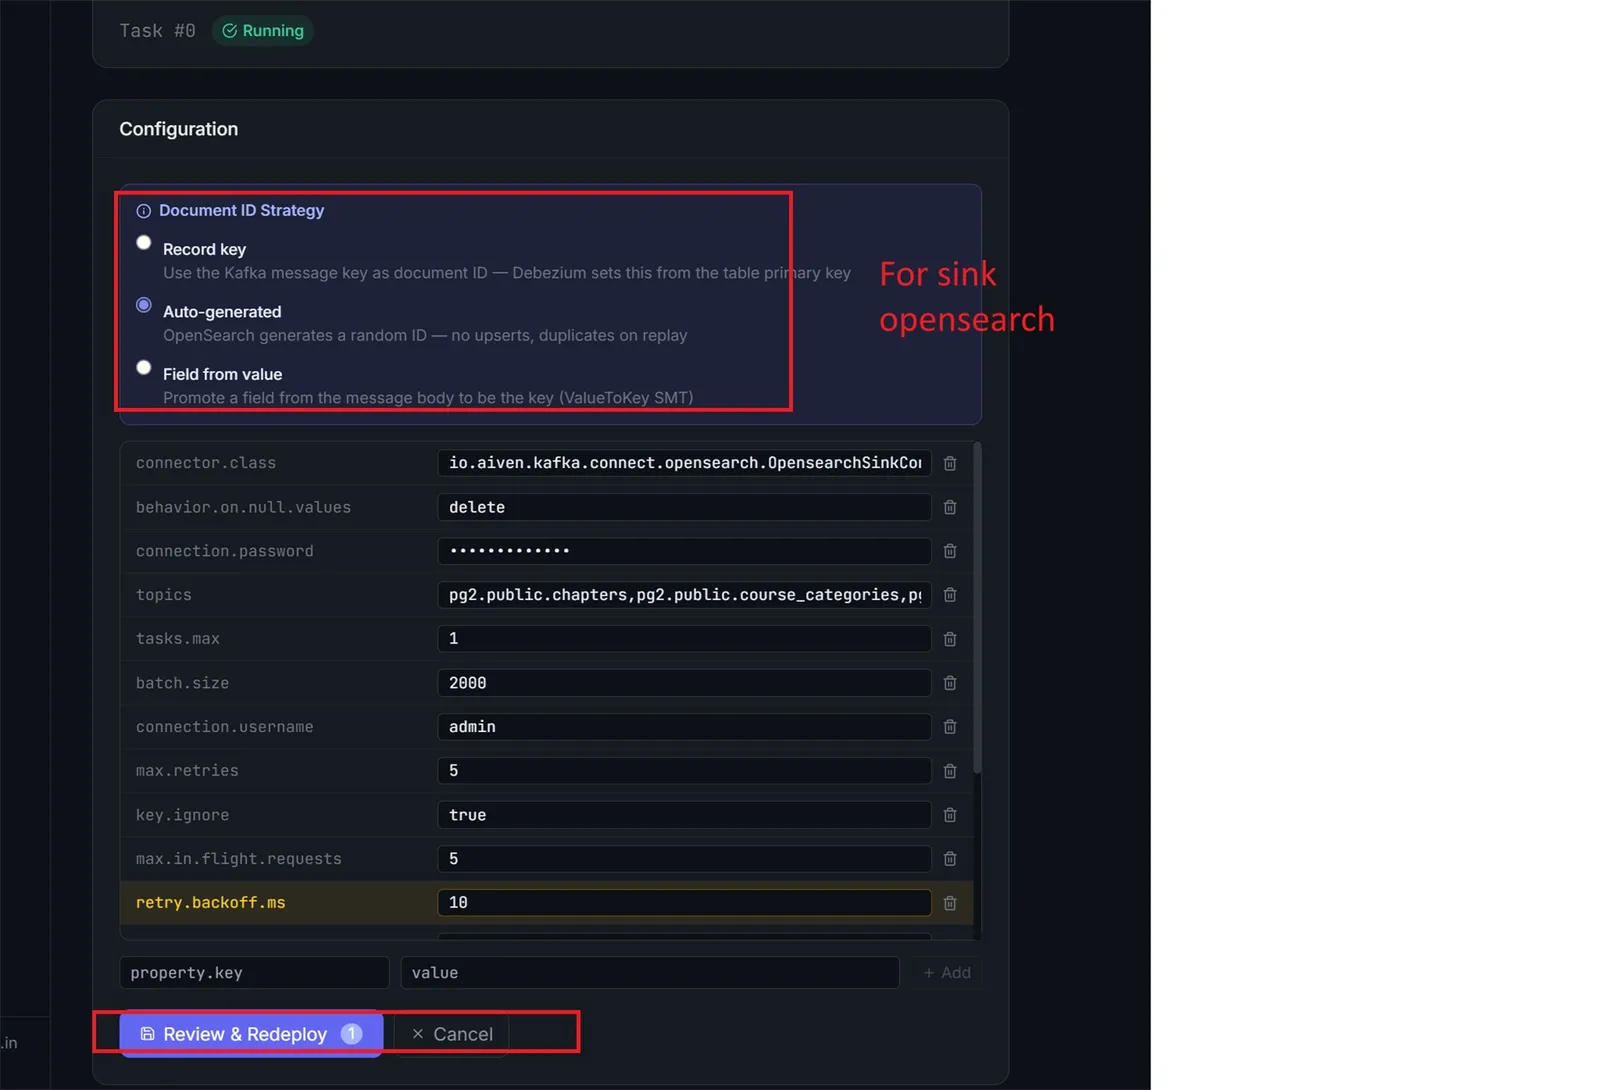Edit the connection.username admin field
The image size is (1600, 1090).
point(684,727)
